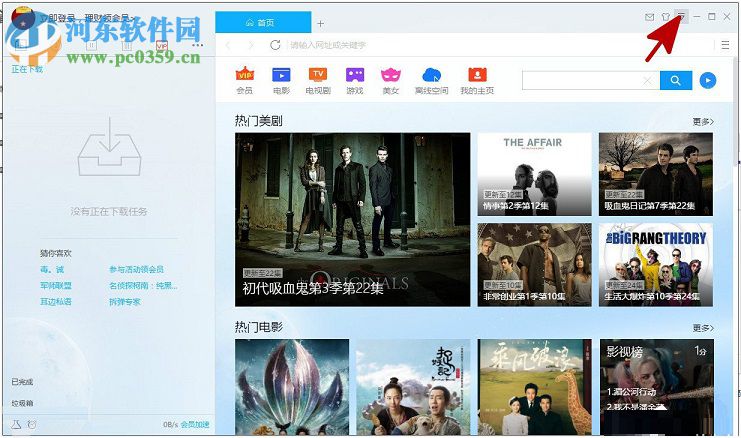741x438 pixels.
Task: Open 毒。诫 recommendation link
Action: click(x=52, y=269)
